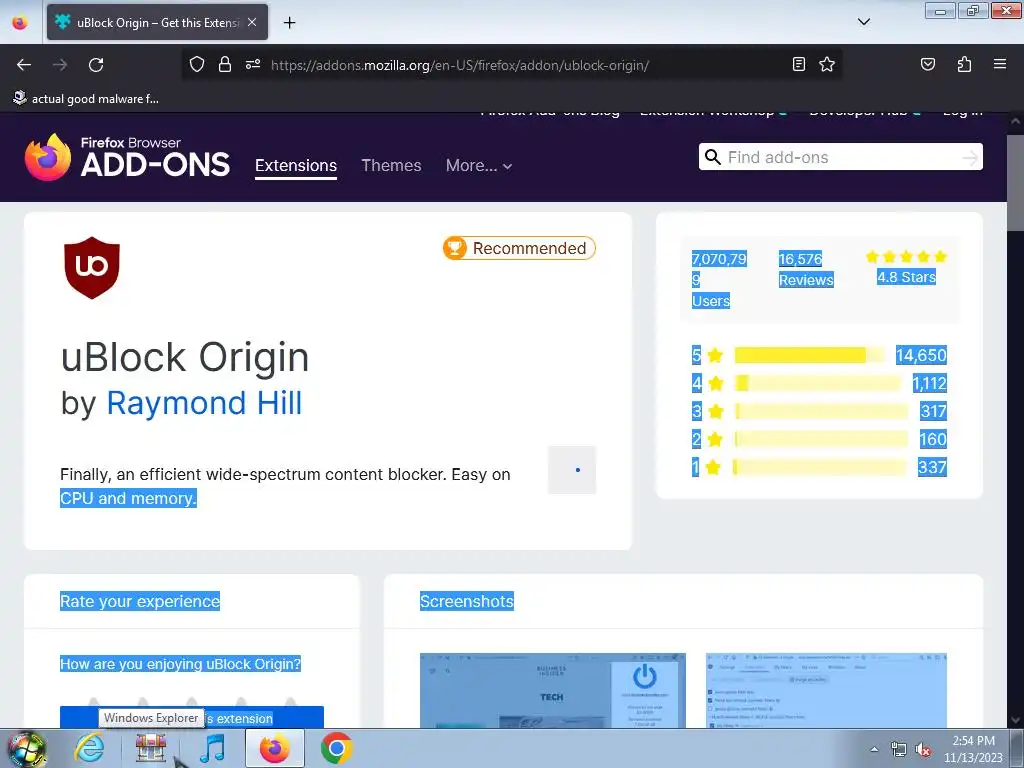Go back with the browser back arrow
The image size is (1024, 768).
tap(24, 65)
